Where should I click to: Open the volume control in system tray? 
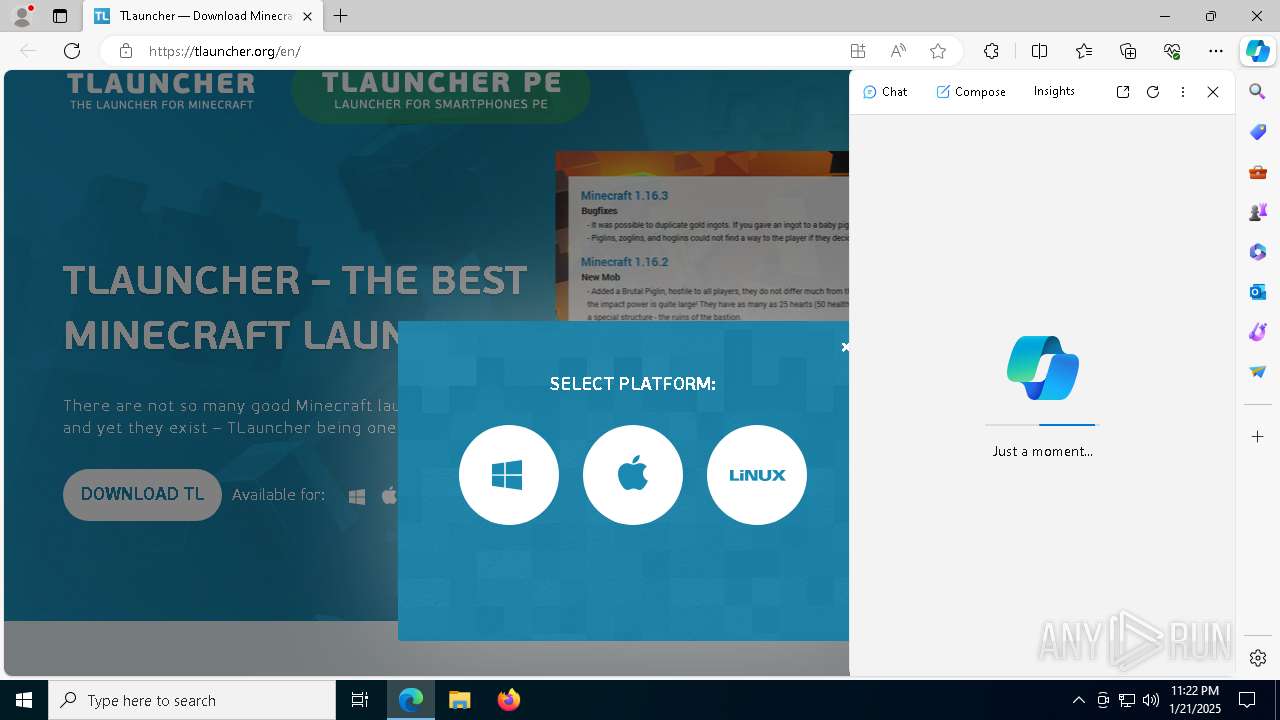(x=1151, y=700)
